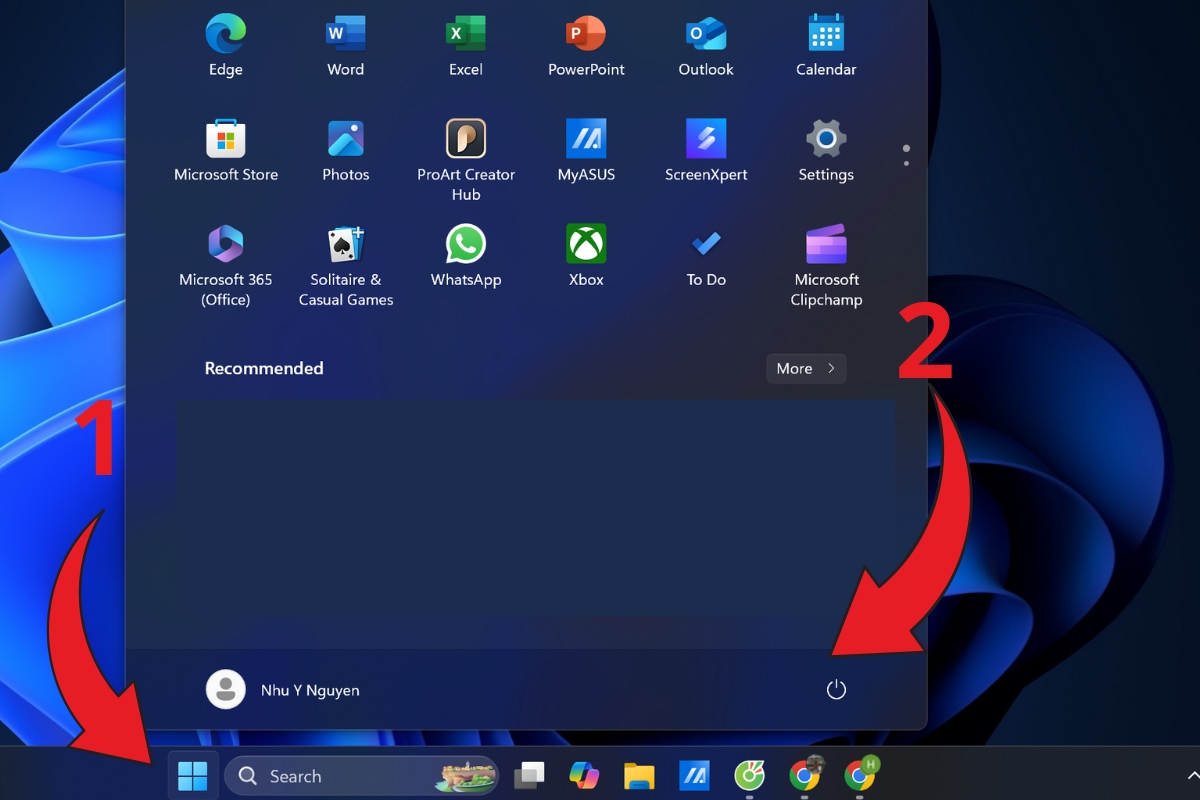The width and height of the screenshot is (1200, 800).
Task: Open Solitaire & Casual Games
Action: [346, 265]
